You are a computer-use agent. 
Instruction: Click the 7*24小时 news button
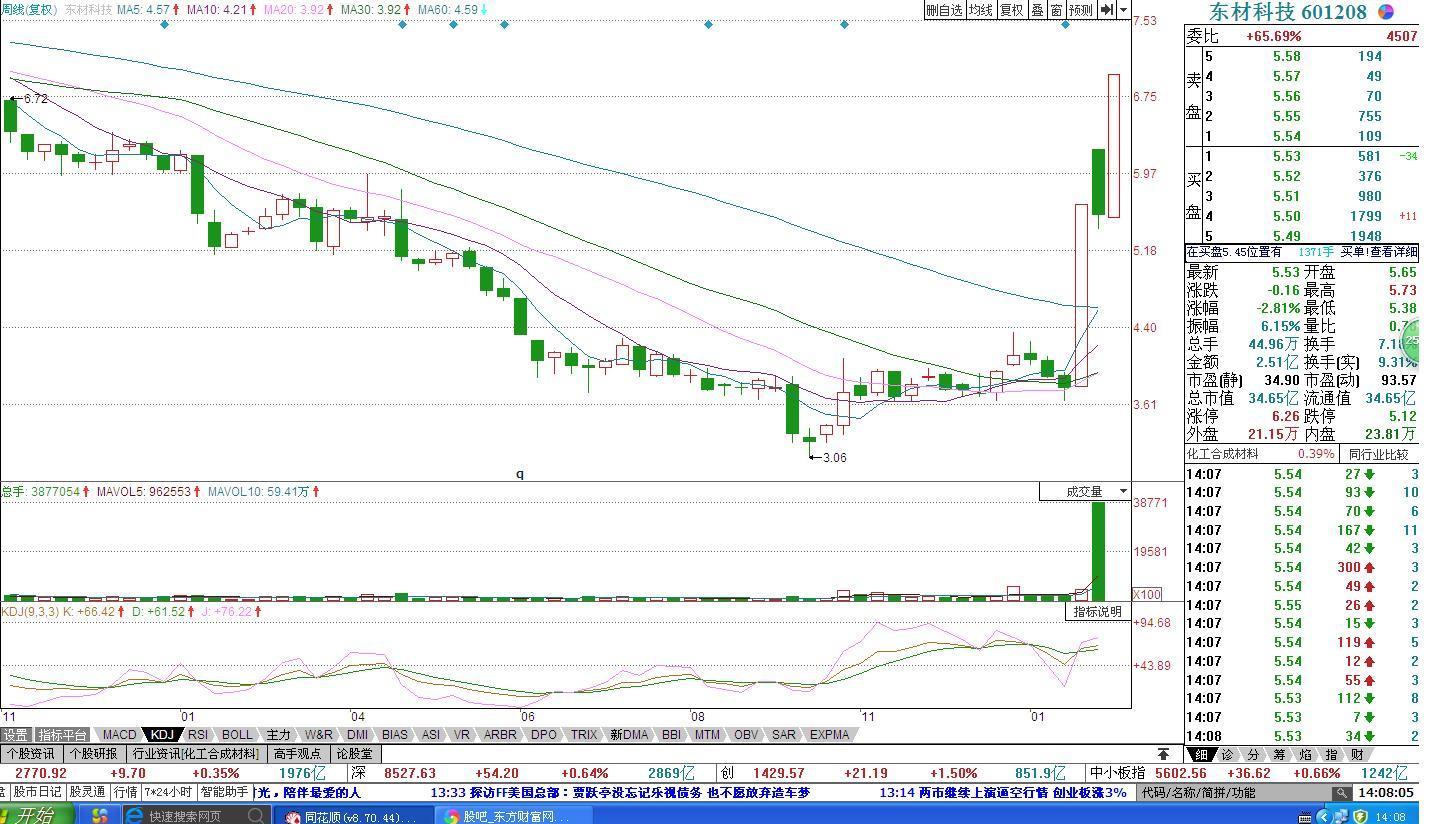(168, 792)
